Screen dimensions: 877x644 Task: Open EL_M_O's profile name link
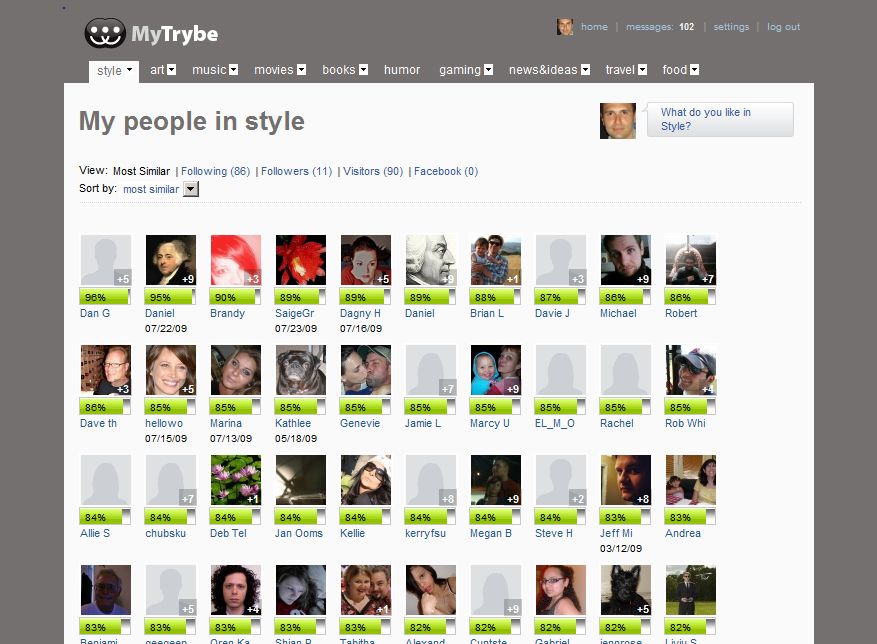[555, 424]
